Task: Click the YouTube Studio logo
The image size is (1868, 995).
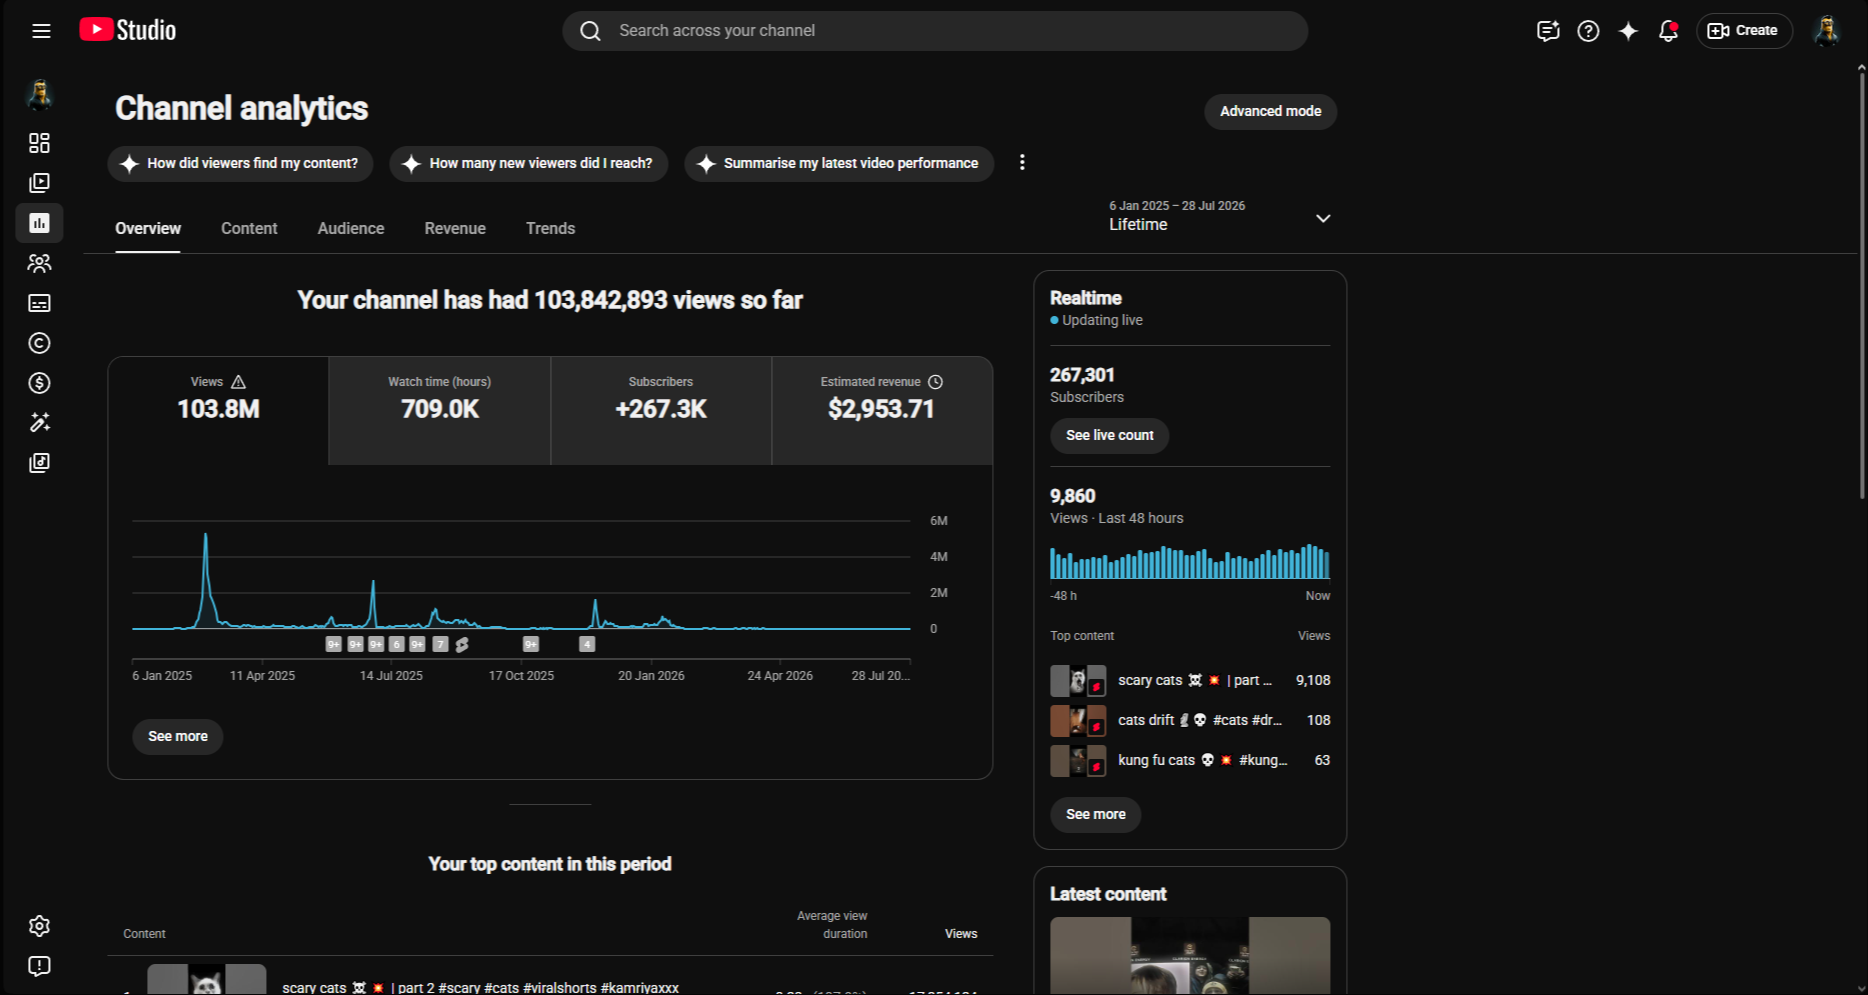Action: click(128, 30)
